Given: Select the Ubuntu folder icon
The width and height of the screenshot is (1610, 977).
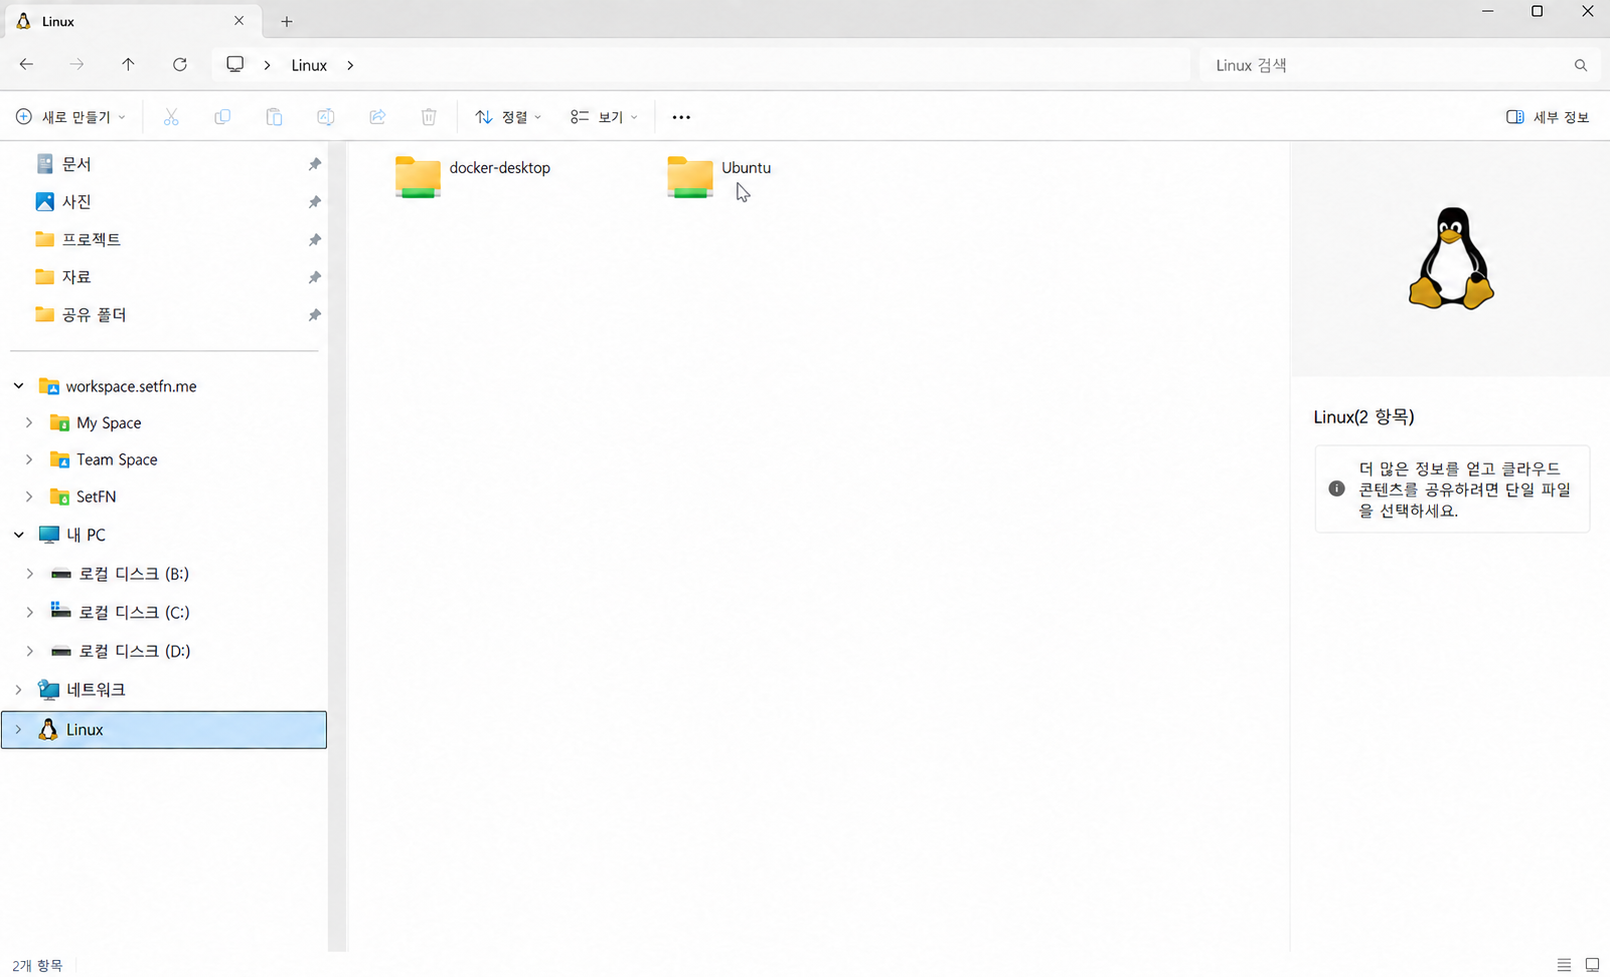Looking at the screenshot, I should [x=690, y=177].
